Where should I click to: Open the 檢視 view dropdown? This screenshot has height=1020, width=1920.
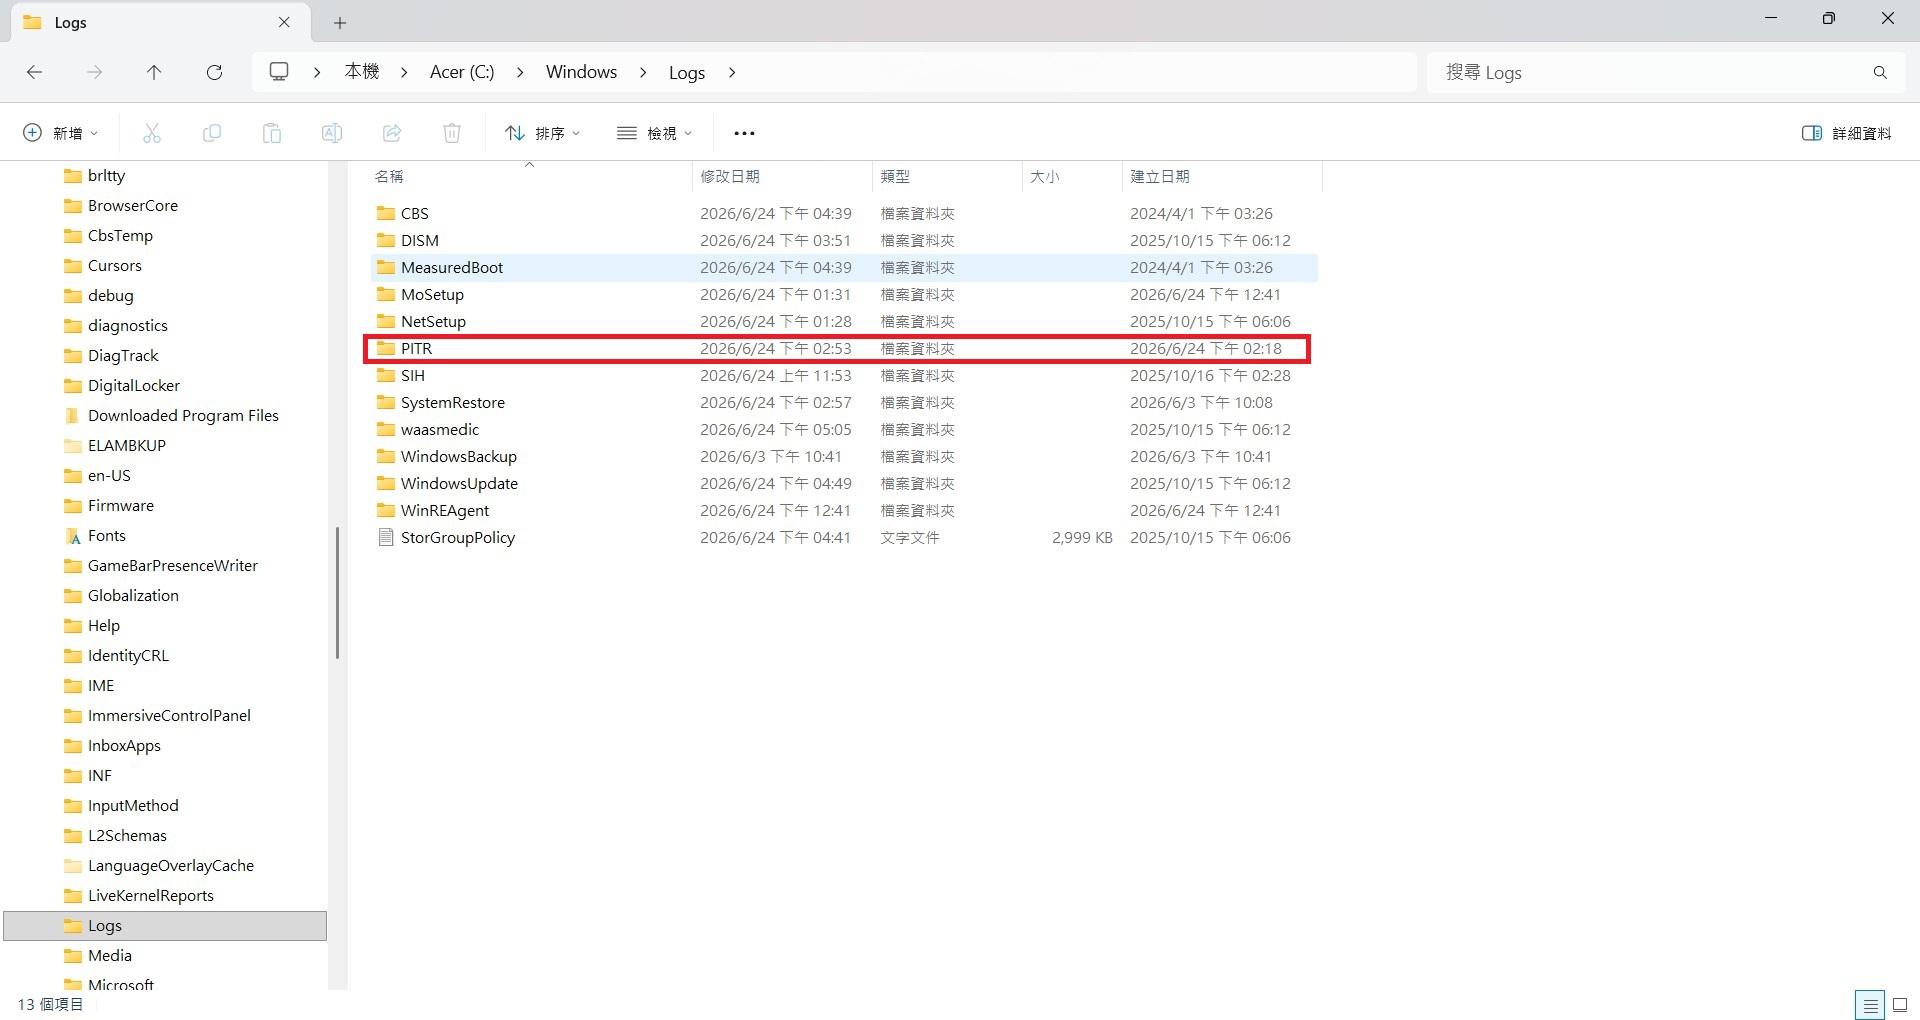655,133
